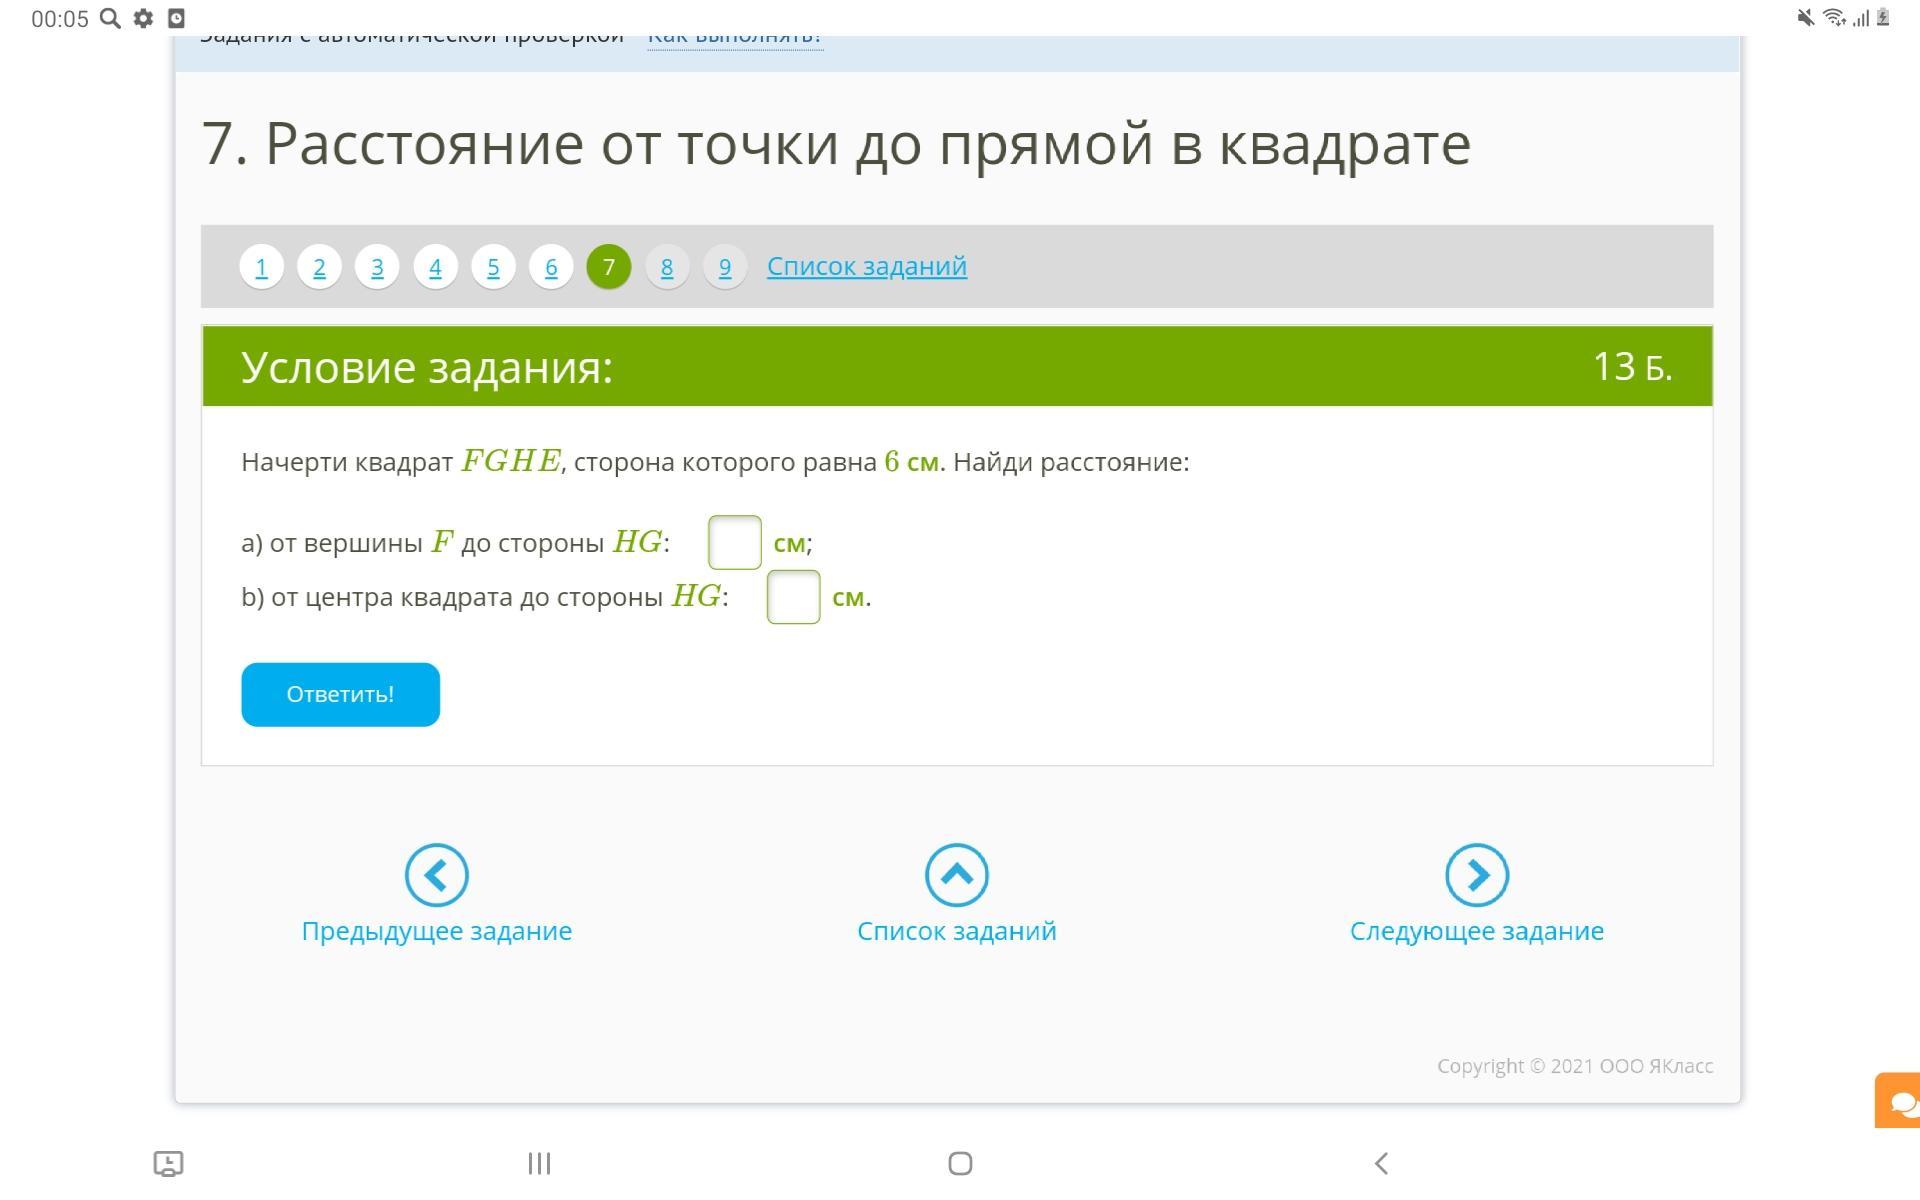
Task: Click the up arrow task list icon
Action: tap(956, 875)
